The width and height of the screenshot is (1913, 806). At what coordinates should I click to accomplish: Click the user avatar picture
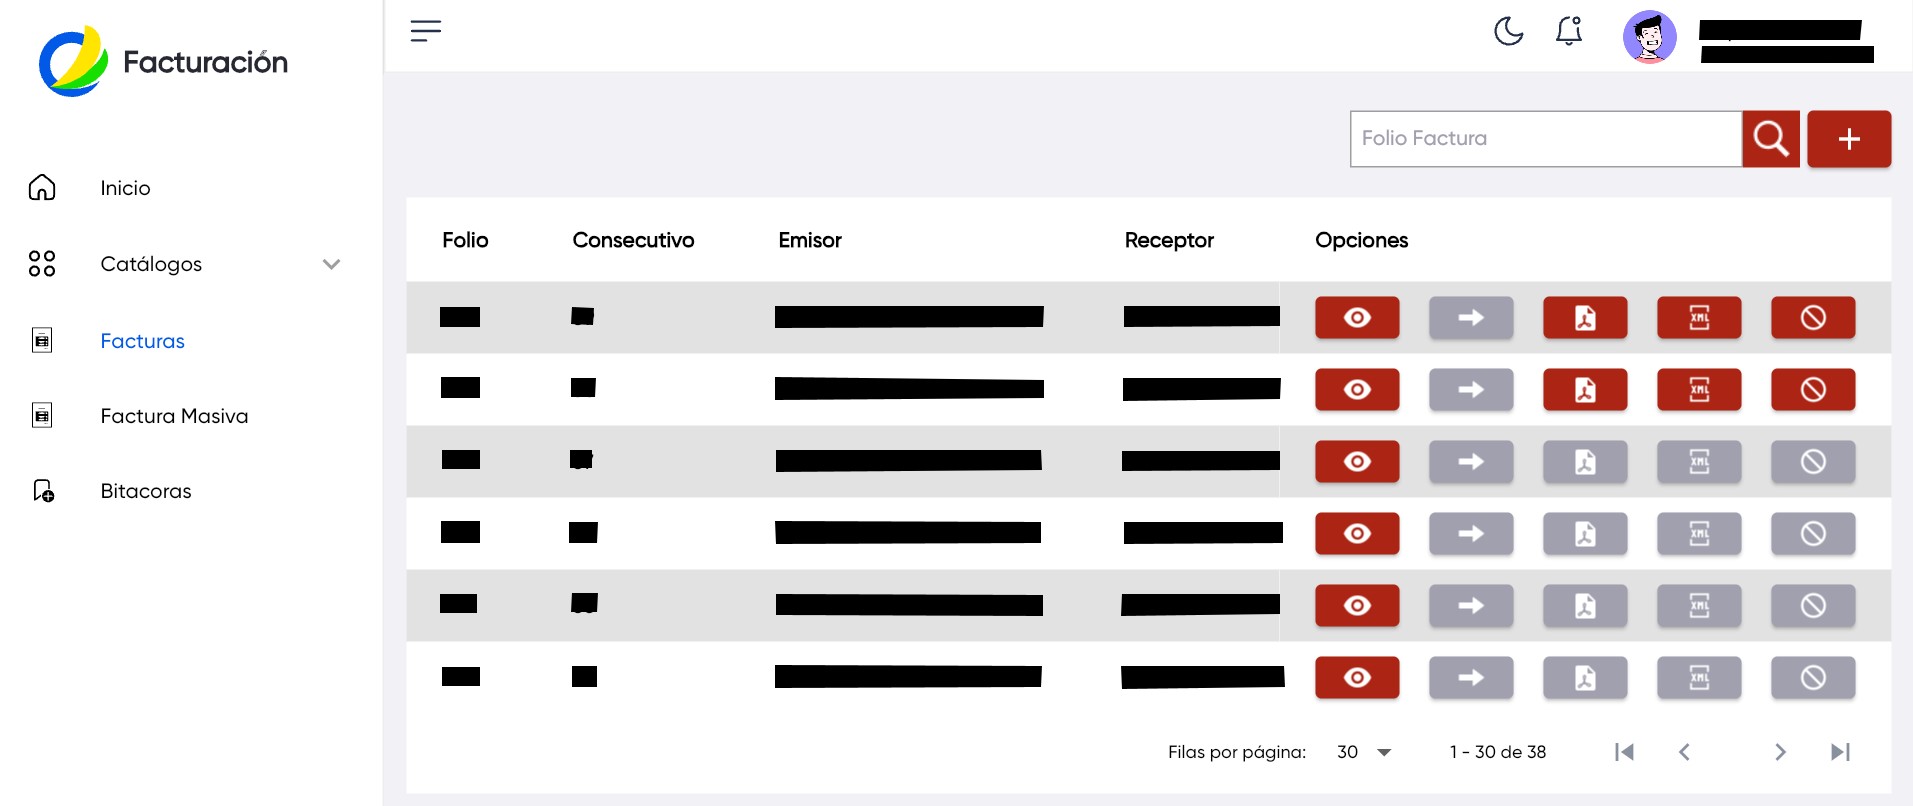coord(1648,37)
